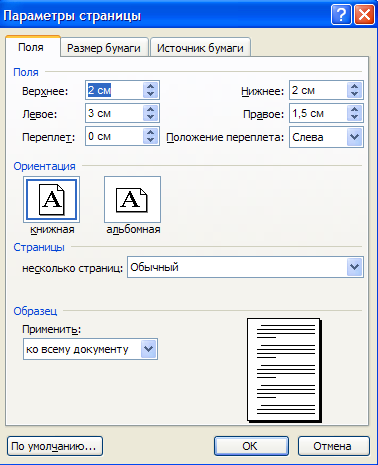
Task: Switch to the Размер бумаги tab
Action: [104, 48]
